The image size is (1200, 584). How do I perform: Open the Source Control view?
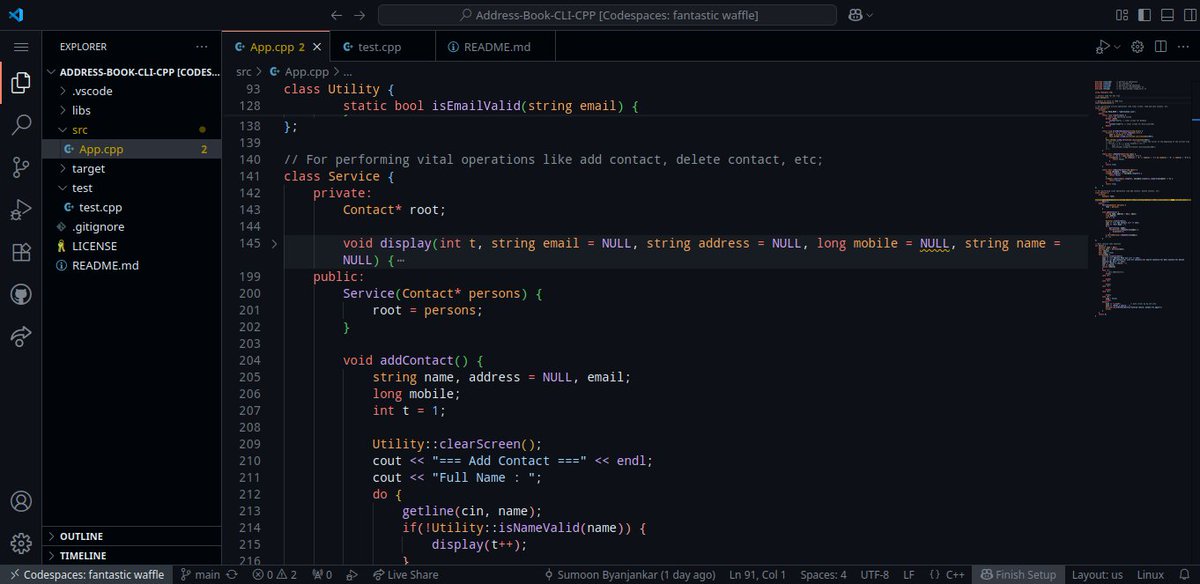pos(21,167)
